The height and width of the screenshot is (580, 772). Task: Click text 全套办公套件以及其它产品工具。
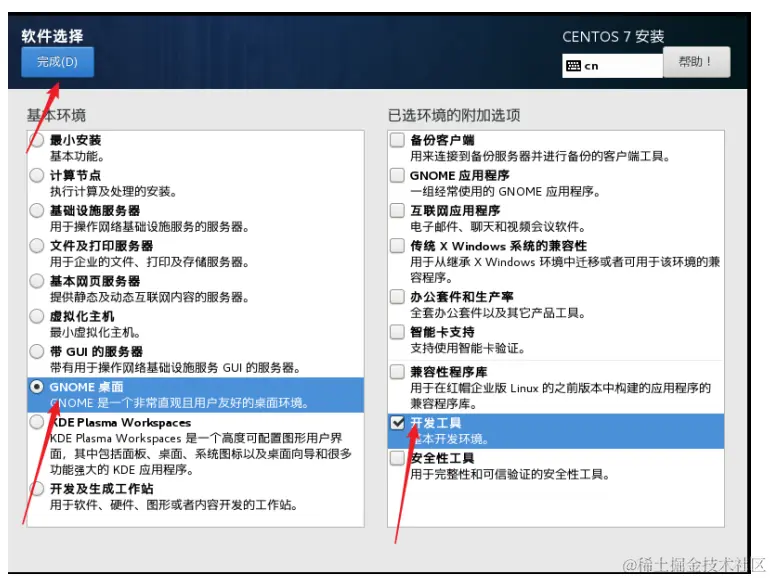(x=498, y=313)
